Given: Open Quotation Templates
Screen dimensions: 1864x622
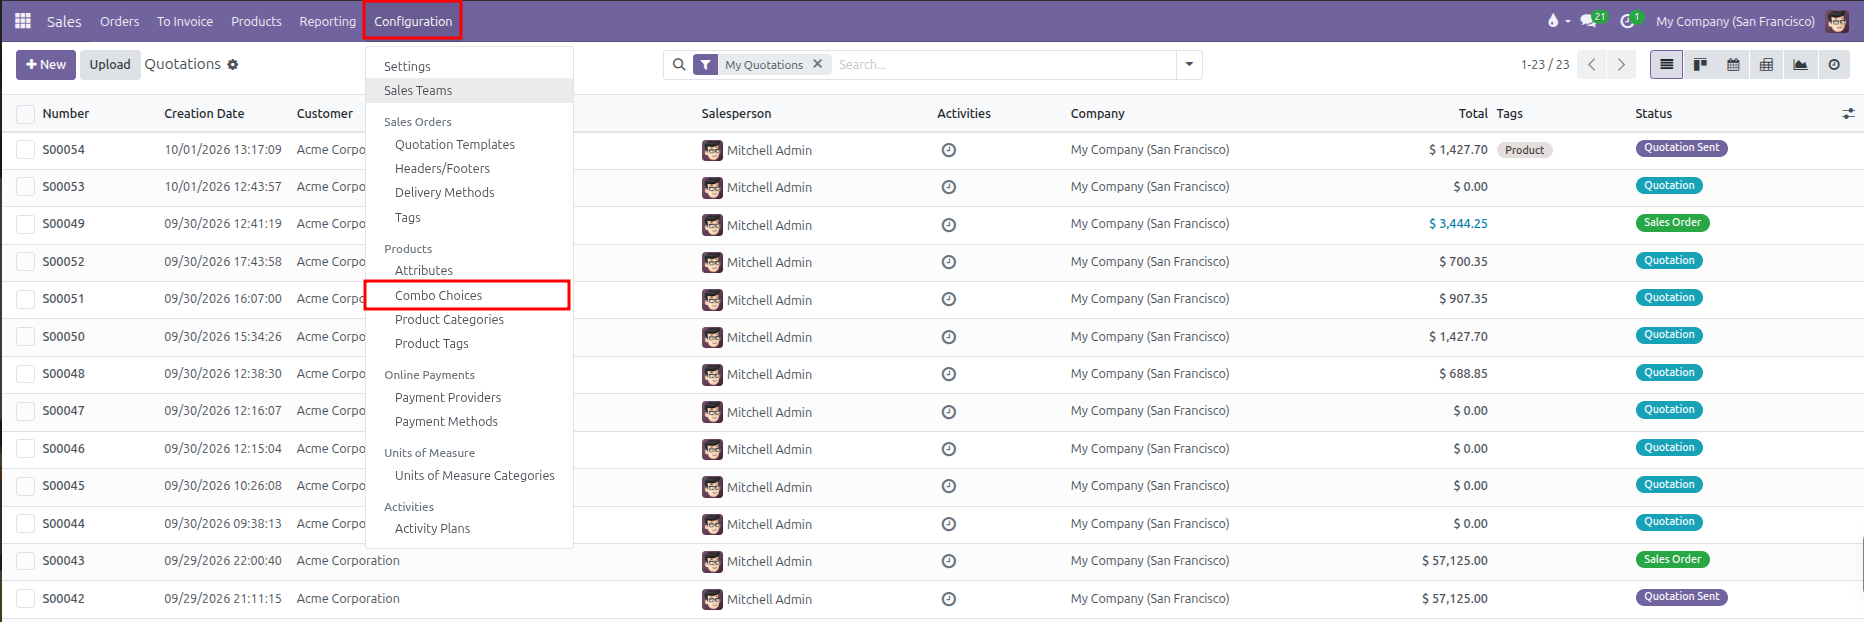Looking at the screenshot, I should 469,144.
